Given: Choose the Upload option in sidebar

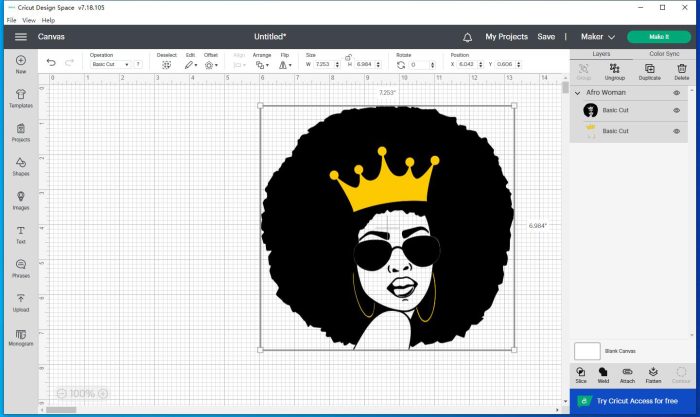Looking at the screenshot, I should pyautogui.click(x=21, y=303).
